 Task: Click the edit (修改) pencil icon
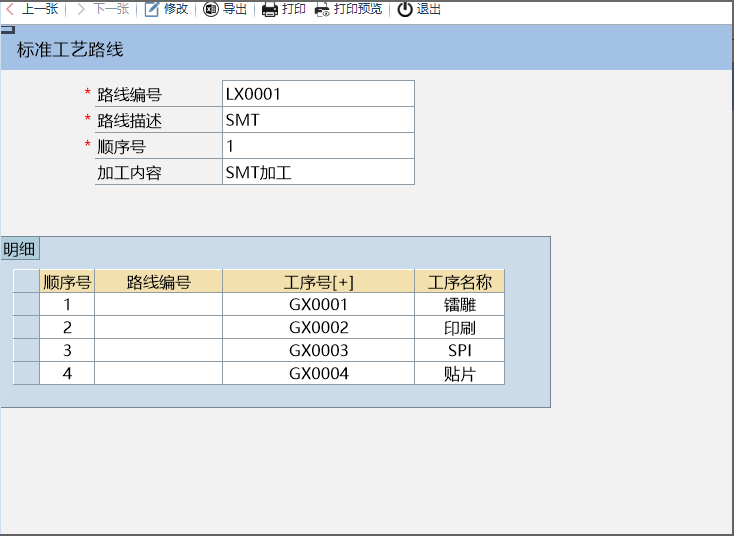click(x=152, y=9)
